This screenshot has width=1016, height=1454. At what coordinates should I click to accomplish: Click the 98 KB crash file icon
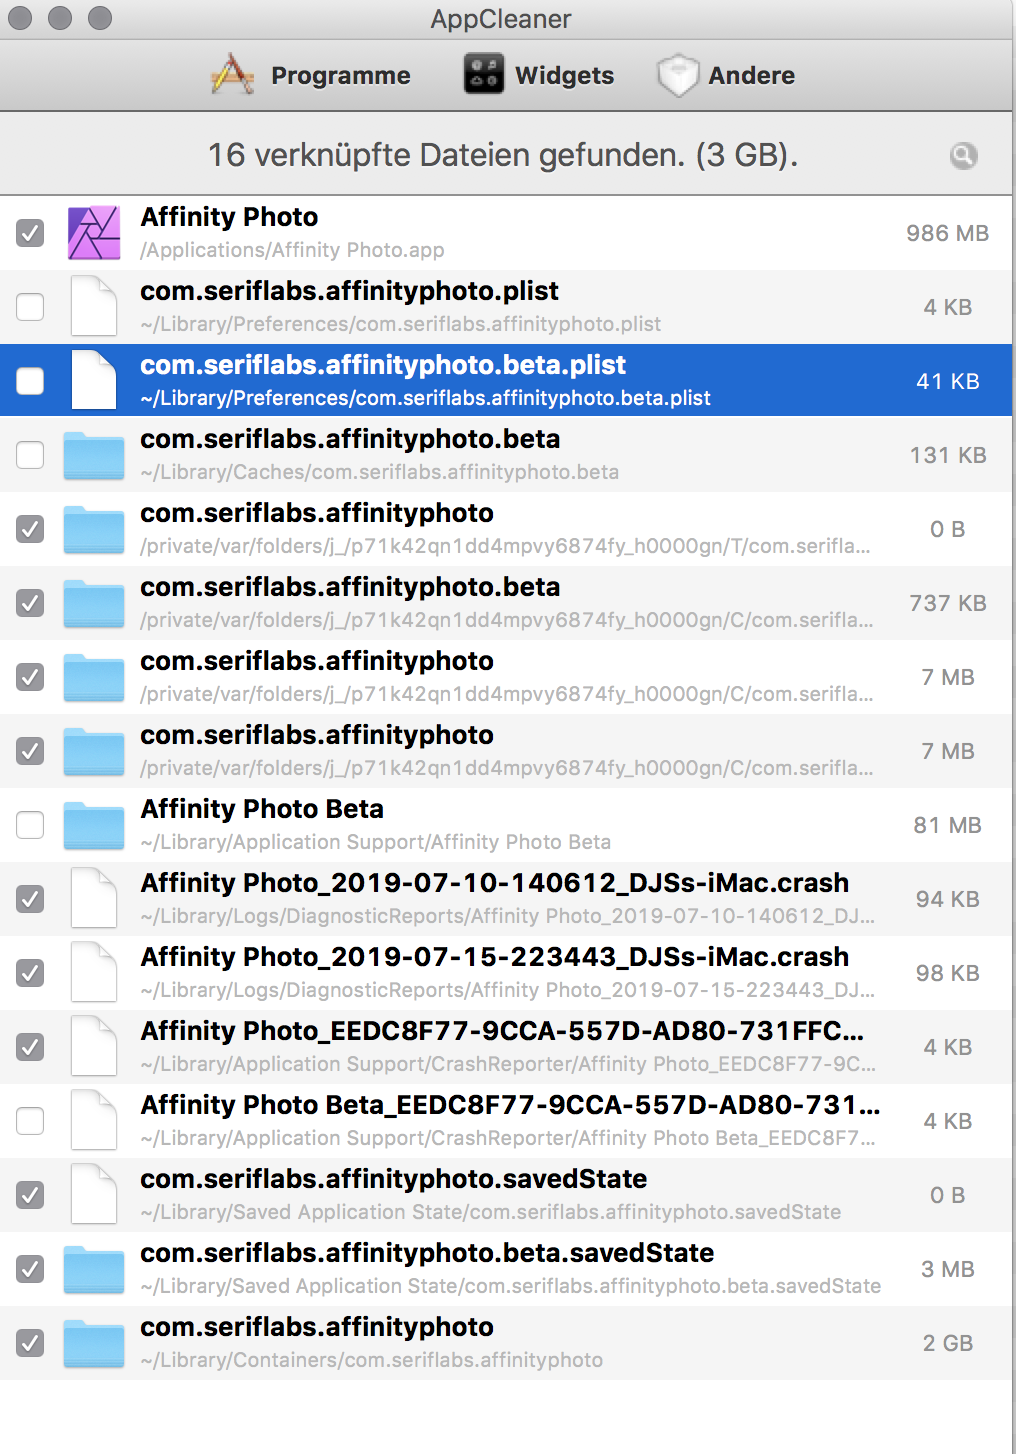click(x=94, y=973)
